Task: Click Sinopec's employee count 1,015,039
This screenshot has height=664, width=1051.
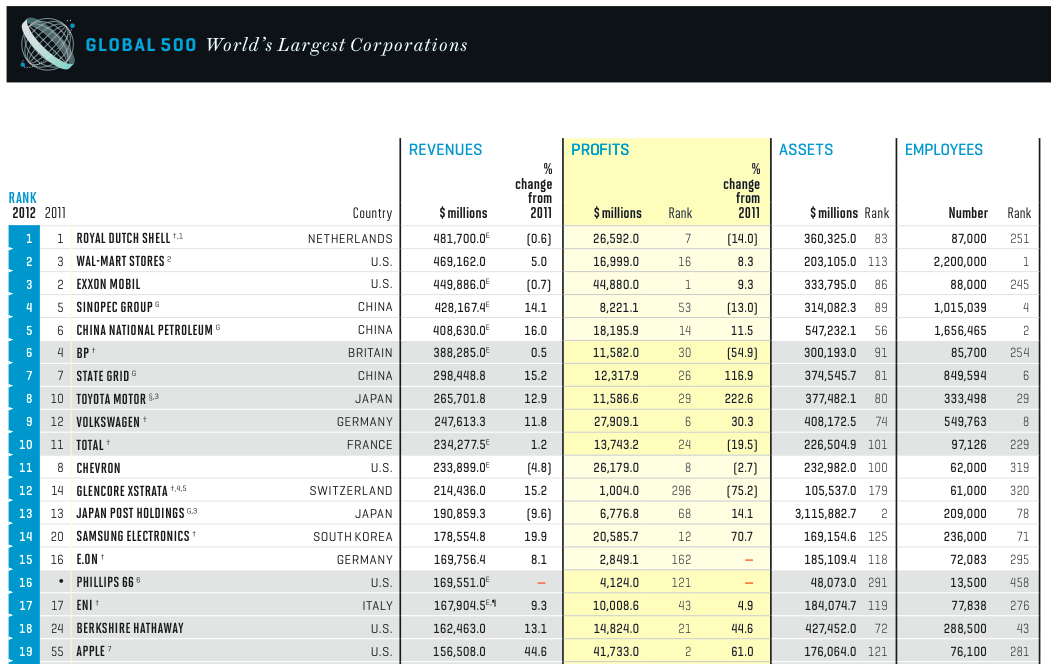Action: click(960, 308)
